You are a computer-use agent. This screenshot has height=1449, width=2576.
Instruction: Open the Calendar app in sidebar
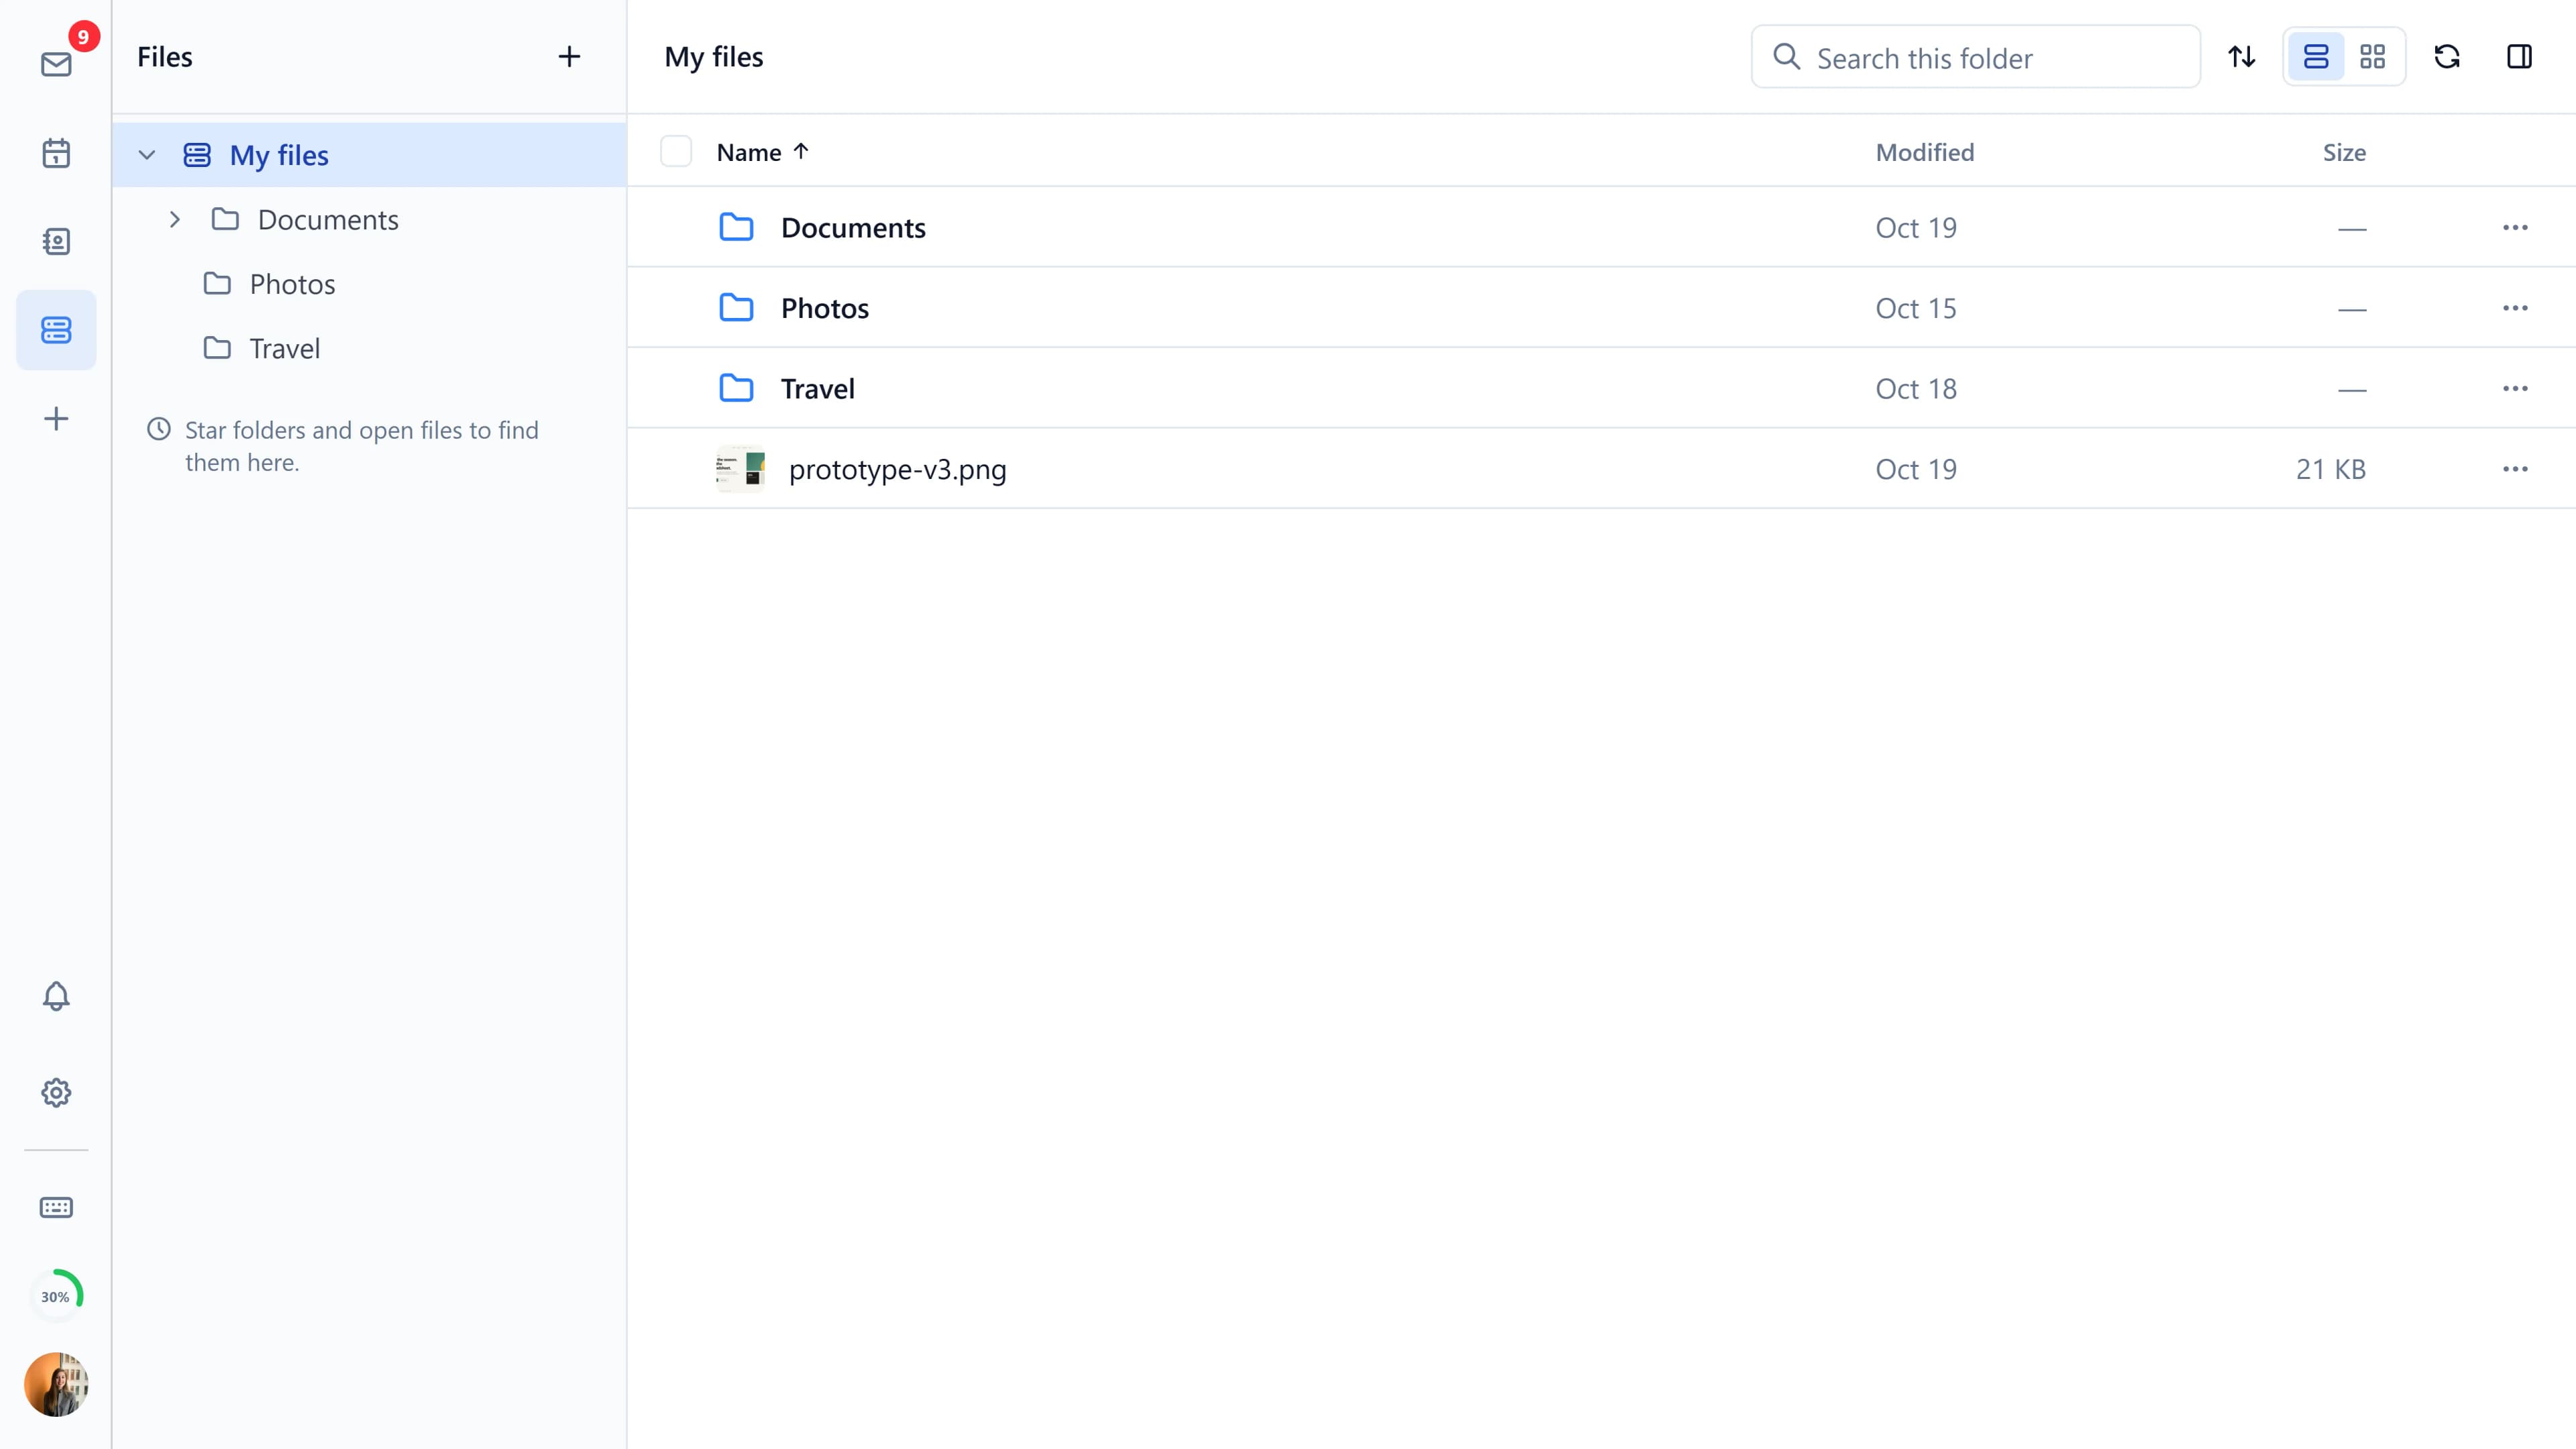tap(56, 153)
